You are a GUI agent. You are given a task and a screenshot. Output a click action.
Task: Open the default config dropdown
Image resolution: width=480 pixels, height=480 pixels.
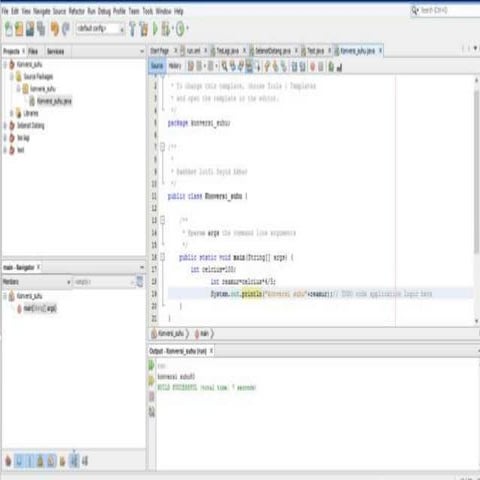[100, 29]
